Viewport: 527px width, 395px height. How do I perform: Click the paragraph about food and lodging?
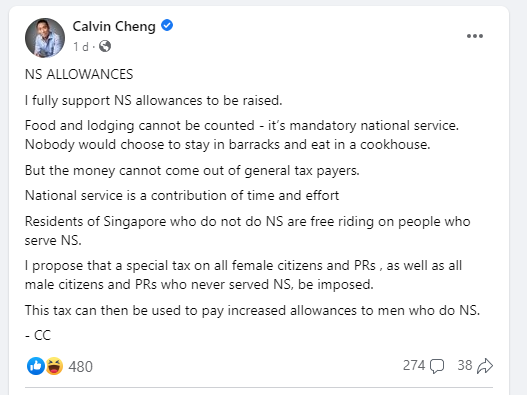[242, 135]
